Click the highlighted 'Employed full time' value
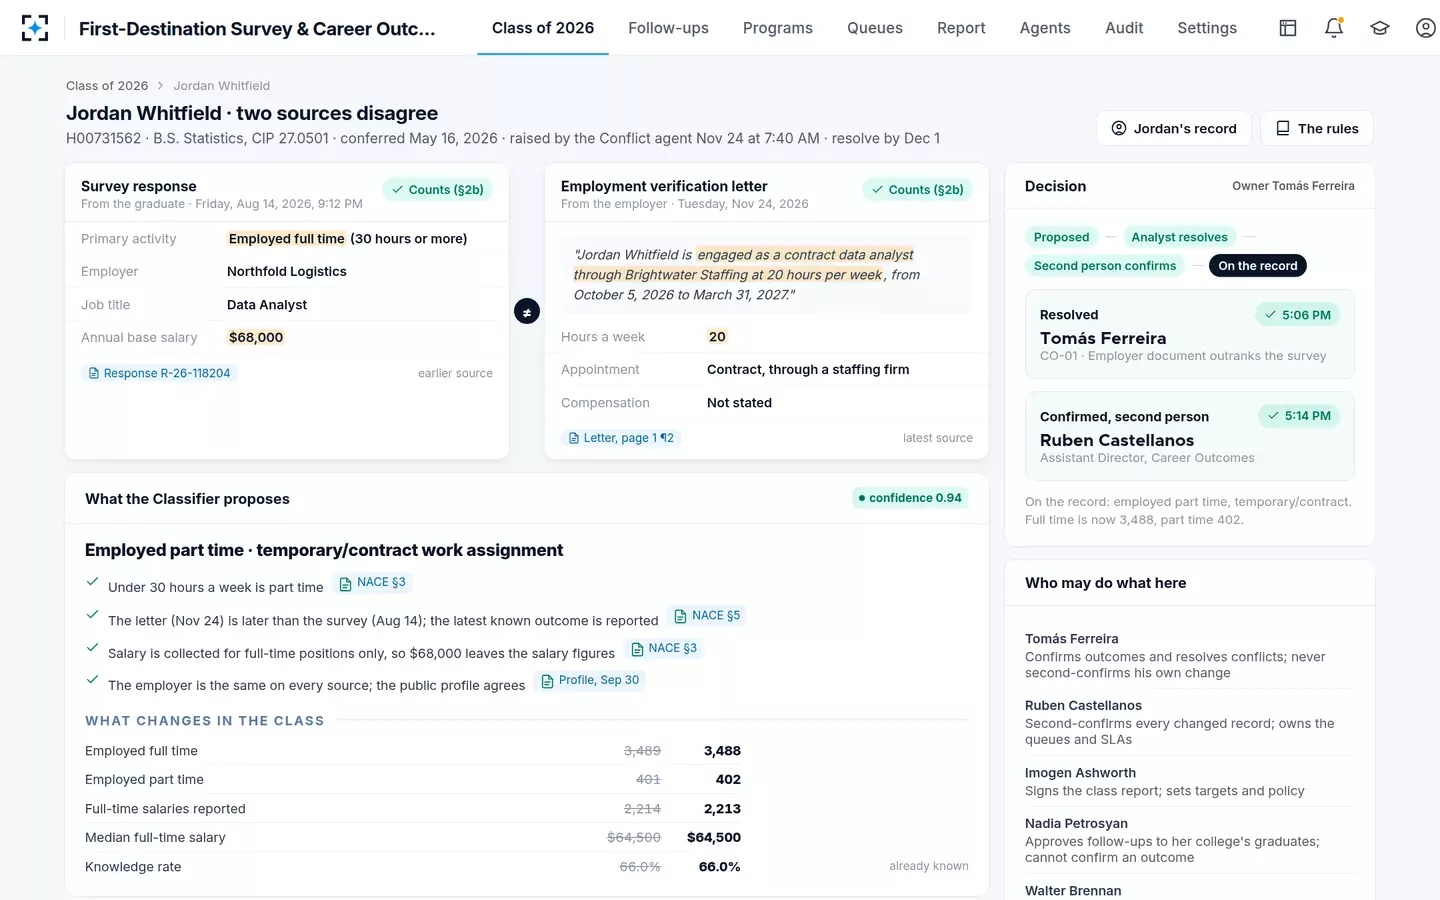Image resolution: width=1440 pixels, height=900 pixels. coord(286,239)
